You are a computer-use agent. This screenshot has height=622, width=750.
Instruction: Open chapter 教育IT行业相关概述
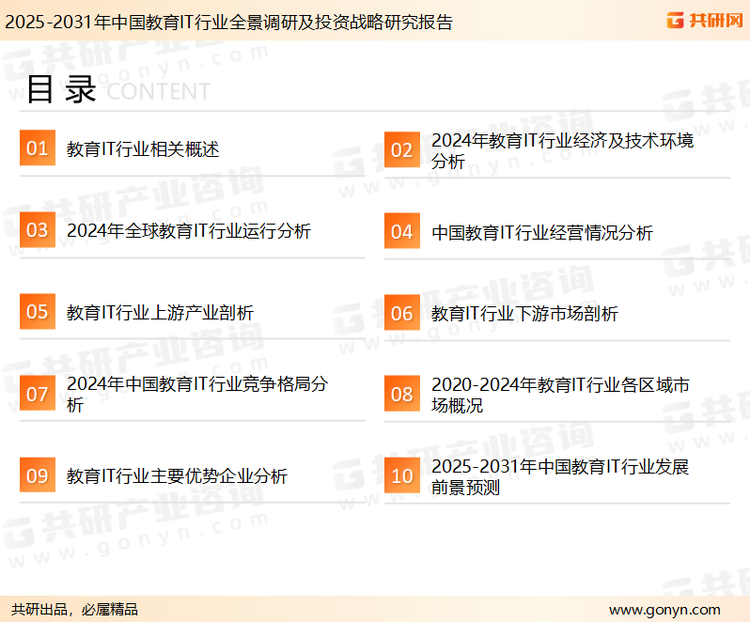tap(143, 149)
